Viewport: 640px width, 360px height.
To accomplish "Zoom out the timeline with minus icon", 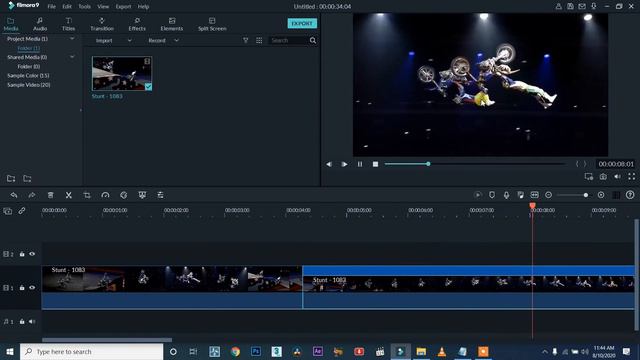I will [x=549, y=195].
